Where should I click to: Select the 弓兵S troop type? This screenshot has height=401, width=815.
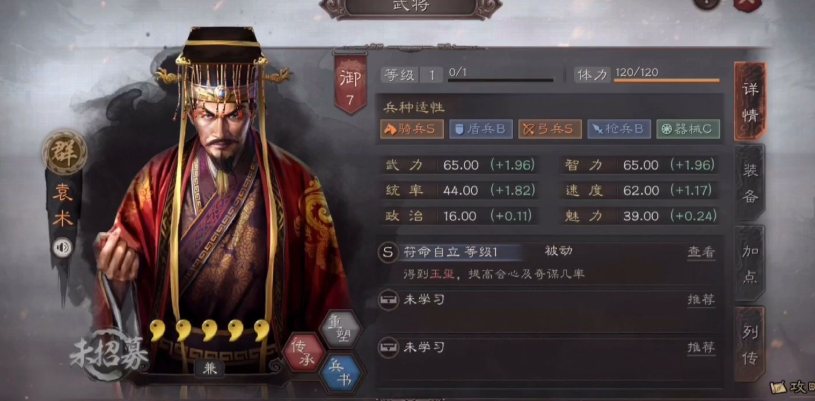549,129
